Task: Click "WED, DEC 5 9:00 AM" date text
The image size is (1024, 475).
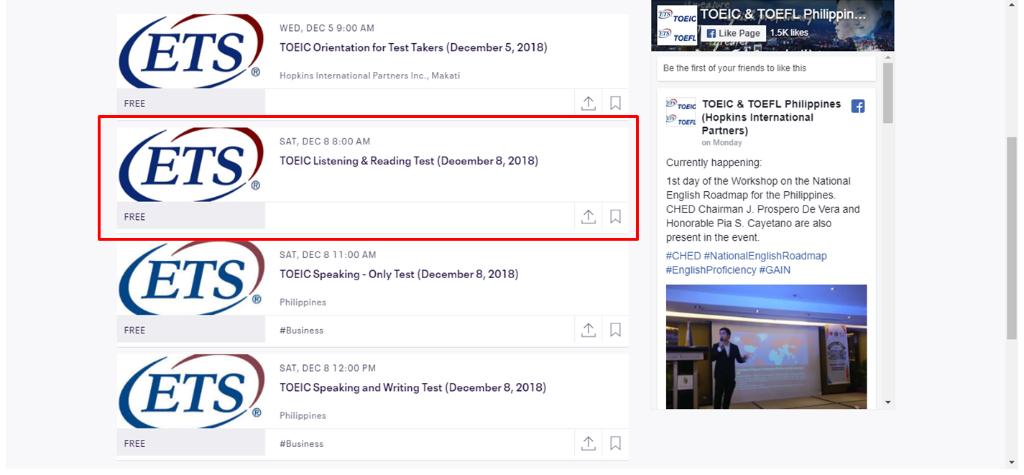Action: (x=327, y=28)
